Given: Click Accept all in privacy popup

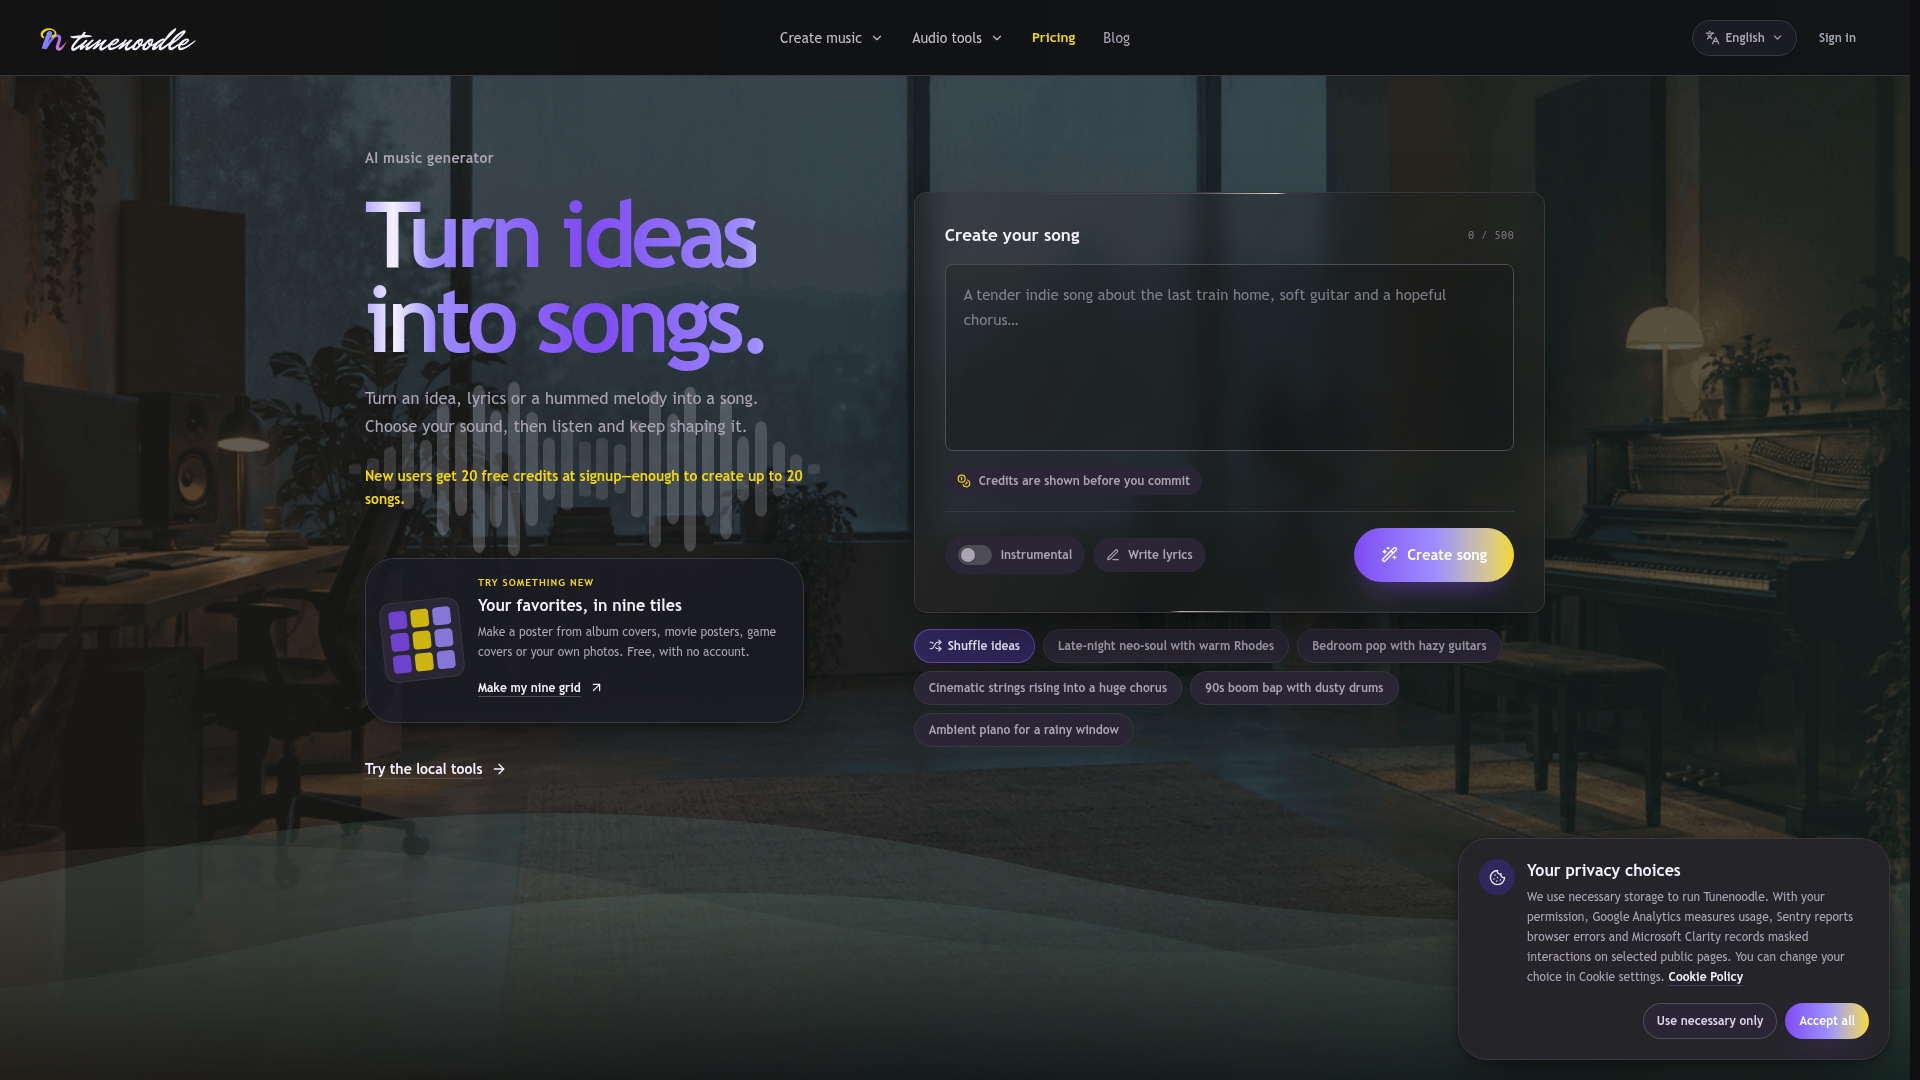Looking at the screenshot, I should point(1826,1021).
